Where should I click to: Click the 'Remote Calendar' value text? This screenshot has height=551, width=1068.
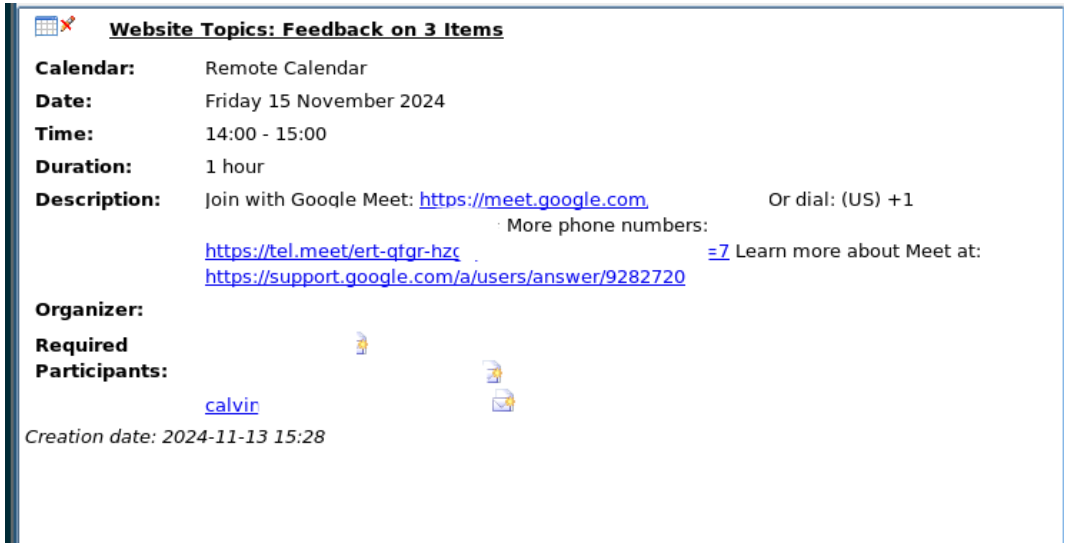point(285,69)
